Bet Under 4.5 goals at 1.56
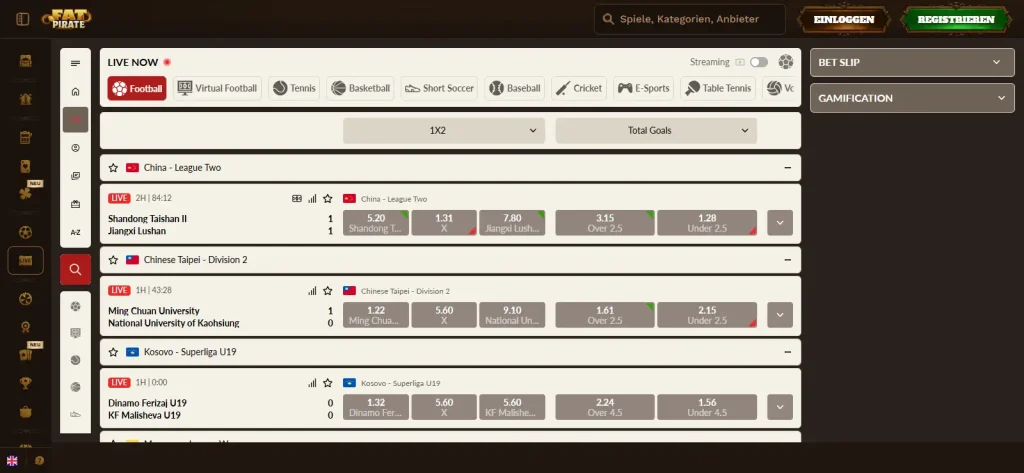This screenshot has width=1024, height=473. (x=707, y=407)
